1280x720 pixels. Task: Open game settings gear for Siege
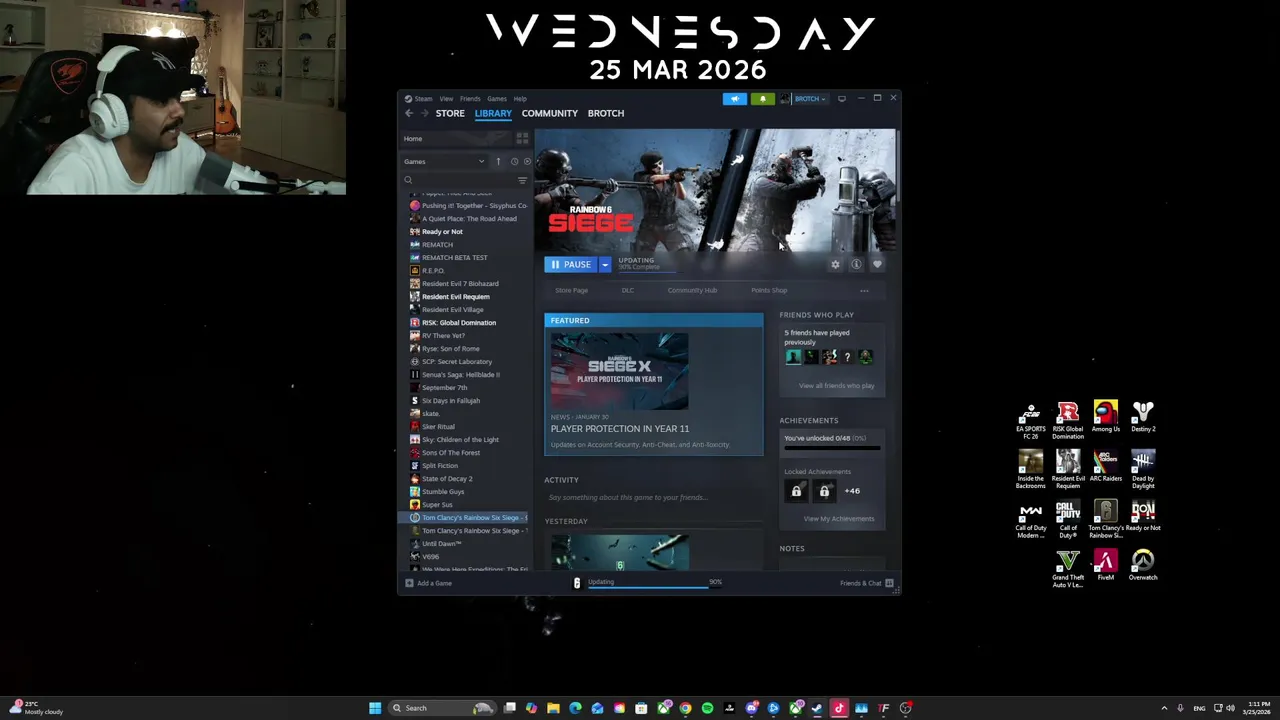coord(835,265)
